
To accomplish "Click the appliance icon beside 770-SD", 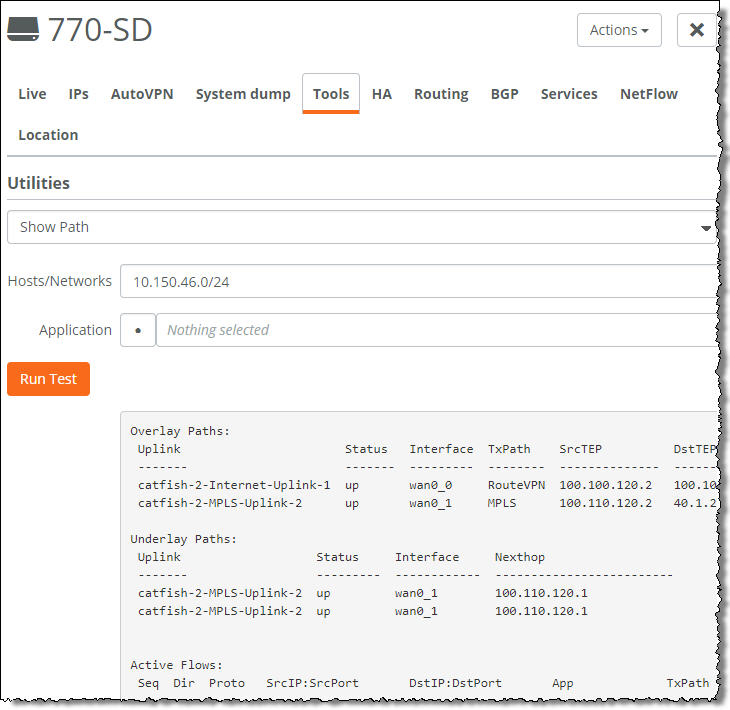I will [23, 29].
